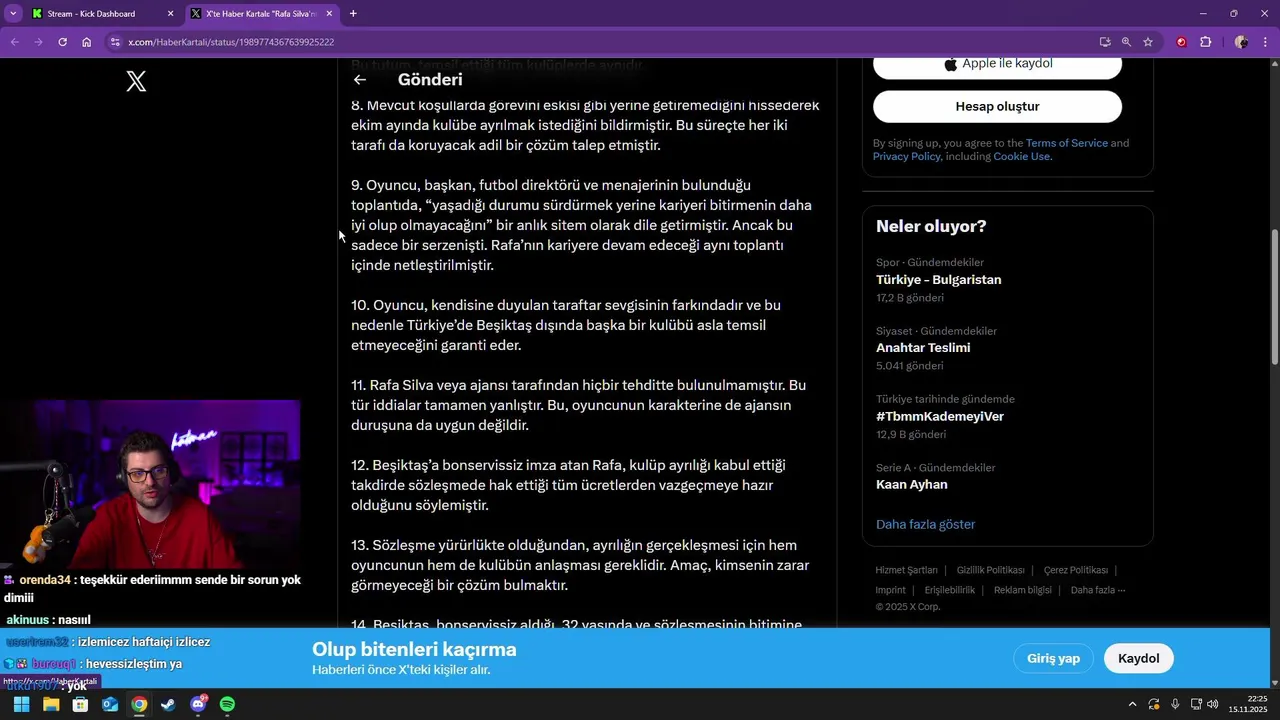1280x720 pixels.
Task: Open the Çerez Politikası footer link
Action: (1075, 570)
